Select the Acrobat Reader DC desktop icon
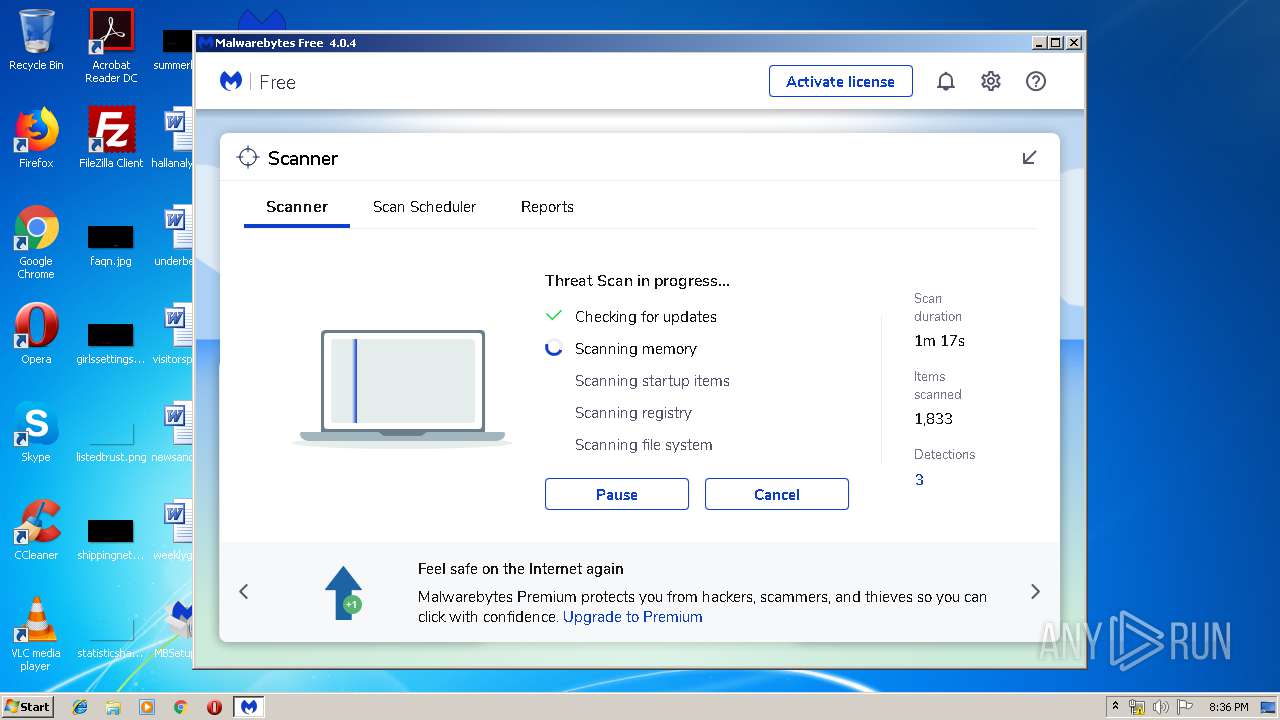 point(111,45)
